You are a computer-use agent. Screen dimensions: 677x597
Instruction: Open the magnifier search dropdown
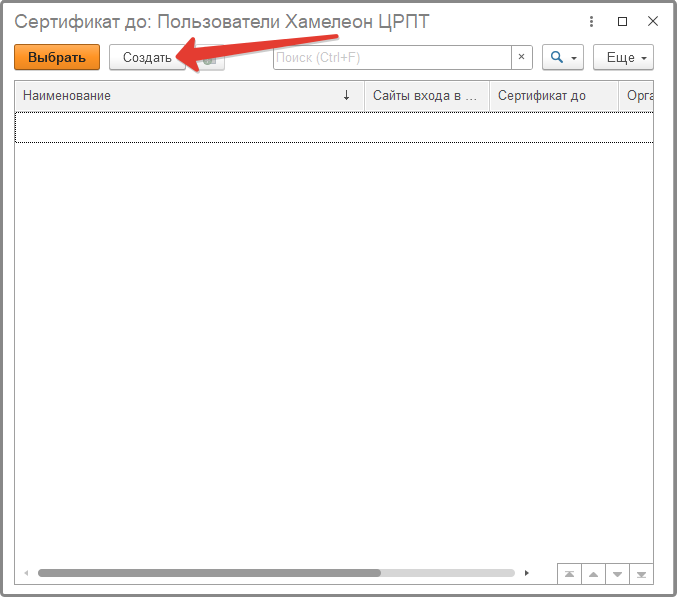point(563,57)
